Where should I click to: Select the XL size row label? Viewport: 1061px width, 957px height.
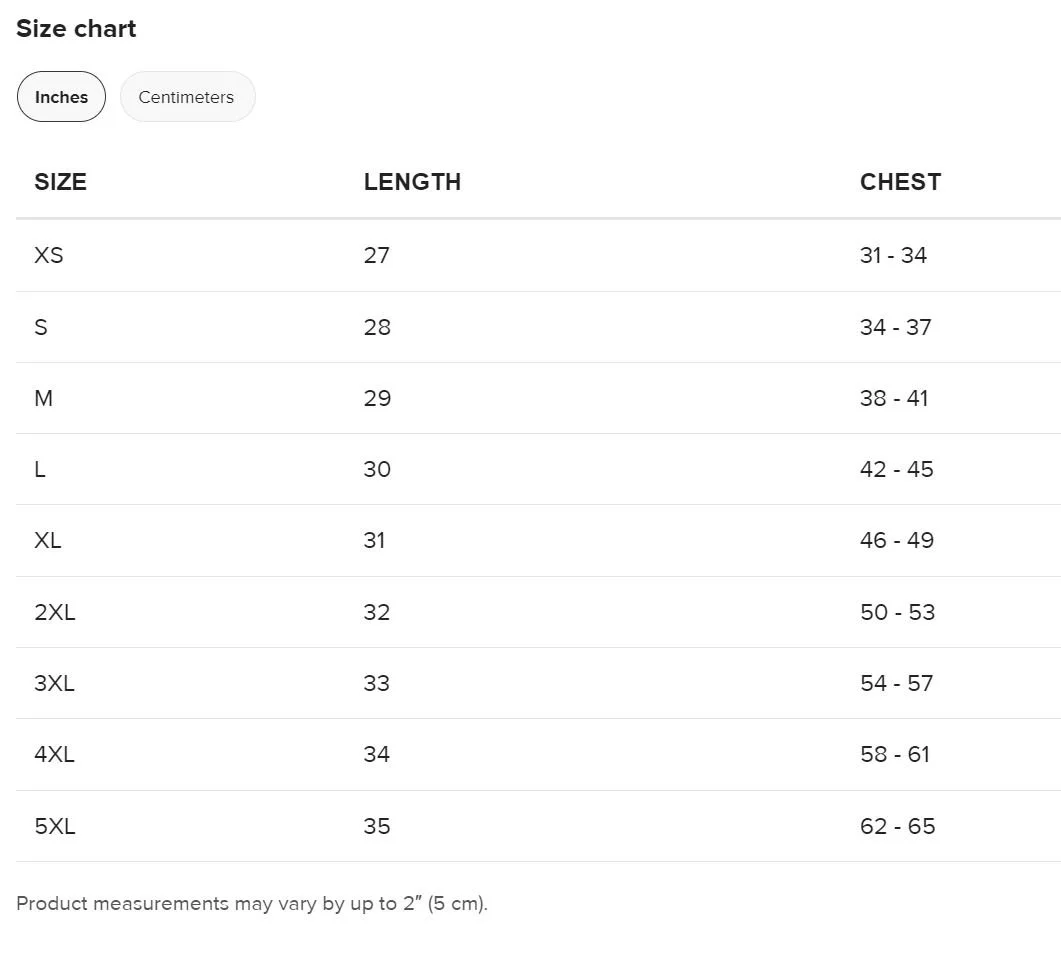click(48, 540)
